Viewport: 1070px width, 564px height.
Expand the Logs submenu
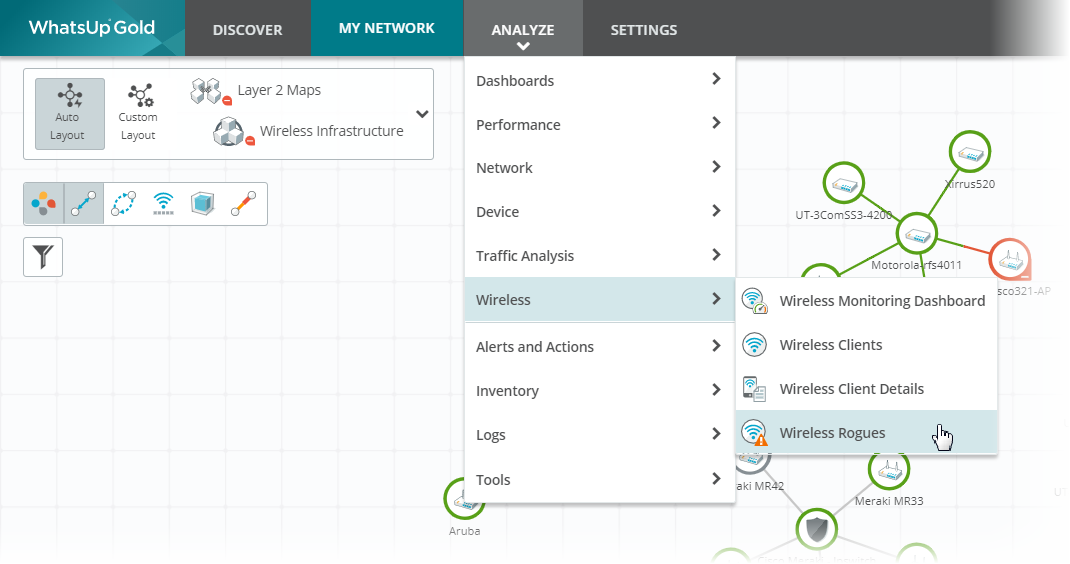pos(599,434)
